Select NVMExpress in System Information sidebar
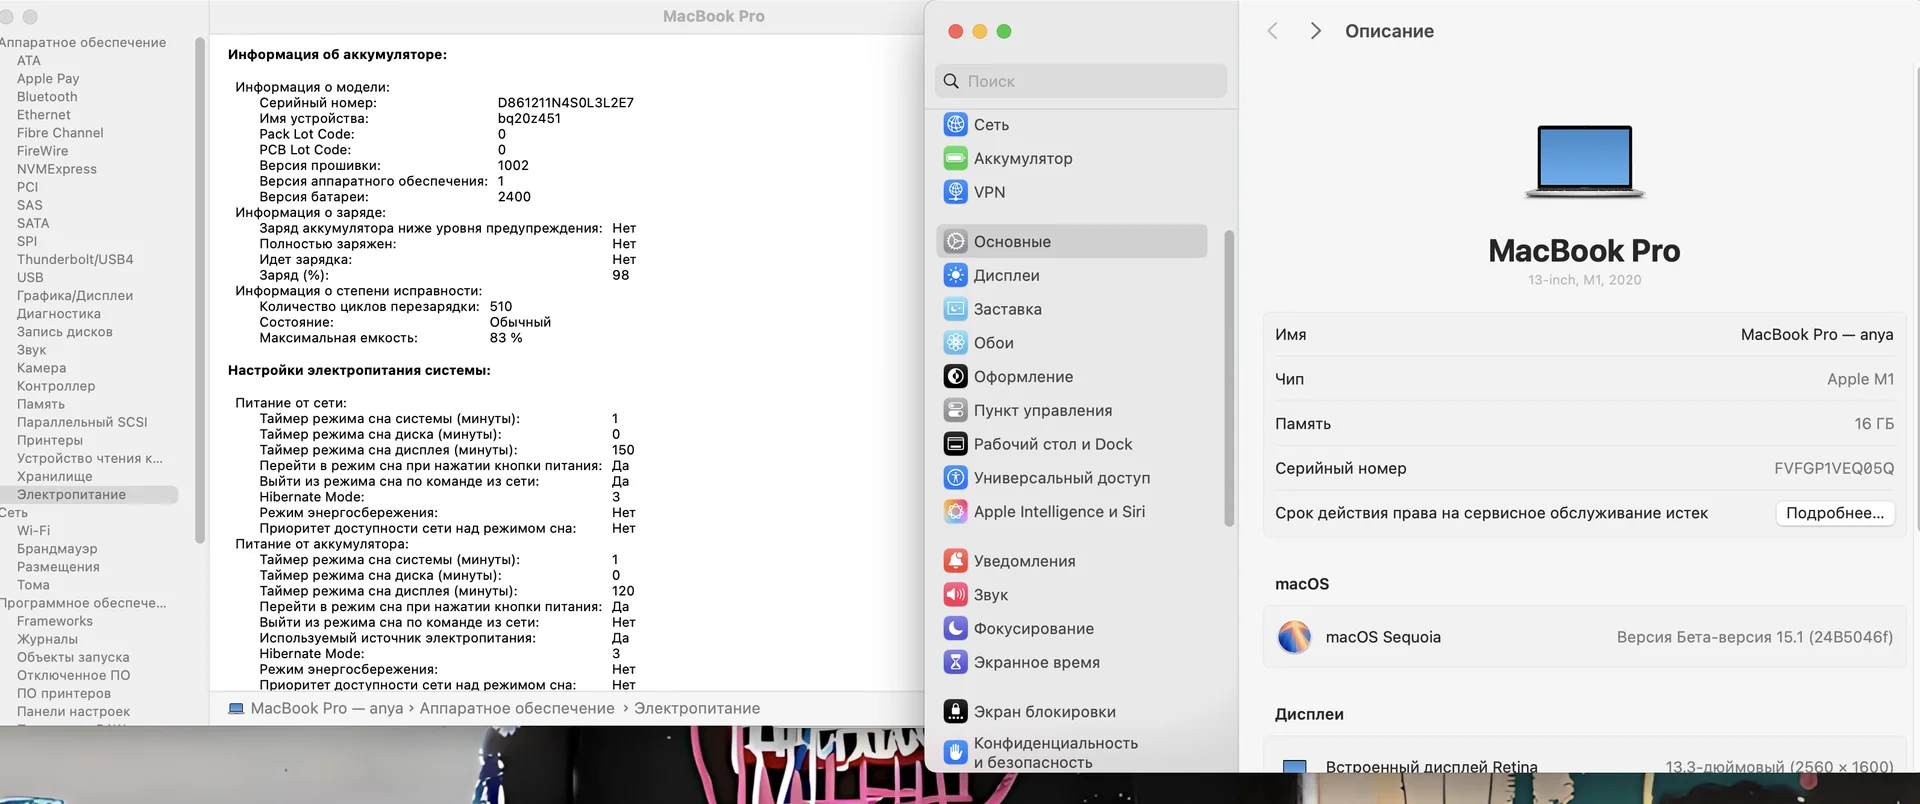The width and height of the screenshot is (1920, 804). coord(57,170)
